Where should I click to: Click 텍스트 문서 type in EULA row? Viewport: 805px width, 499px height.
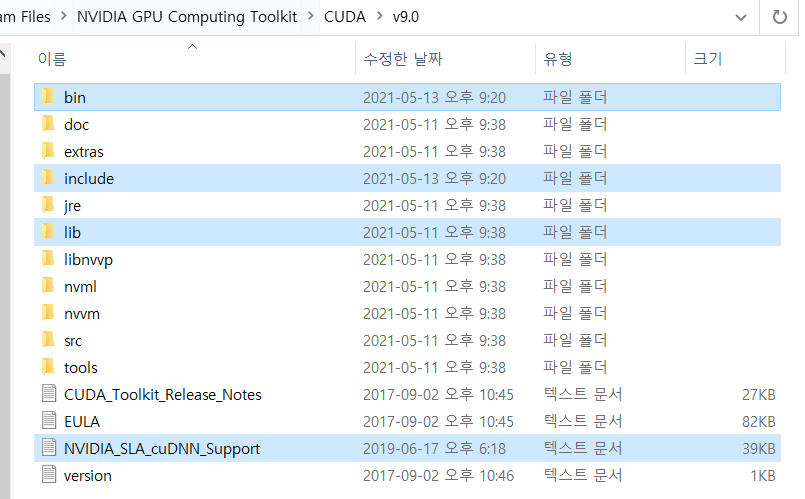583,421
